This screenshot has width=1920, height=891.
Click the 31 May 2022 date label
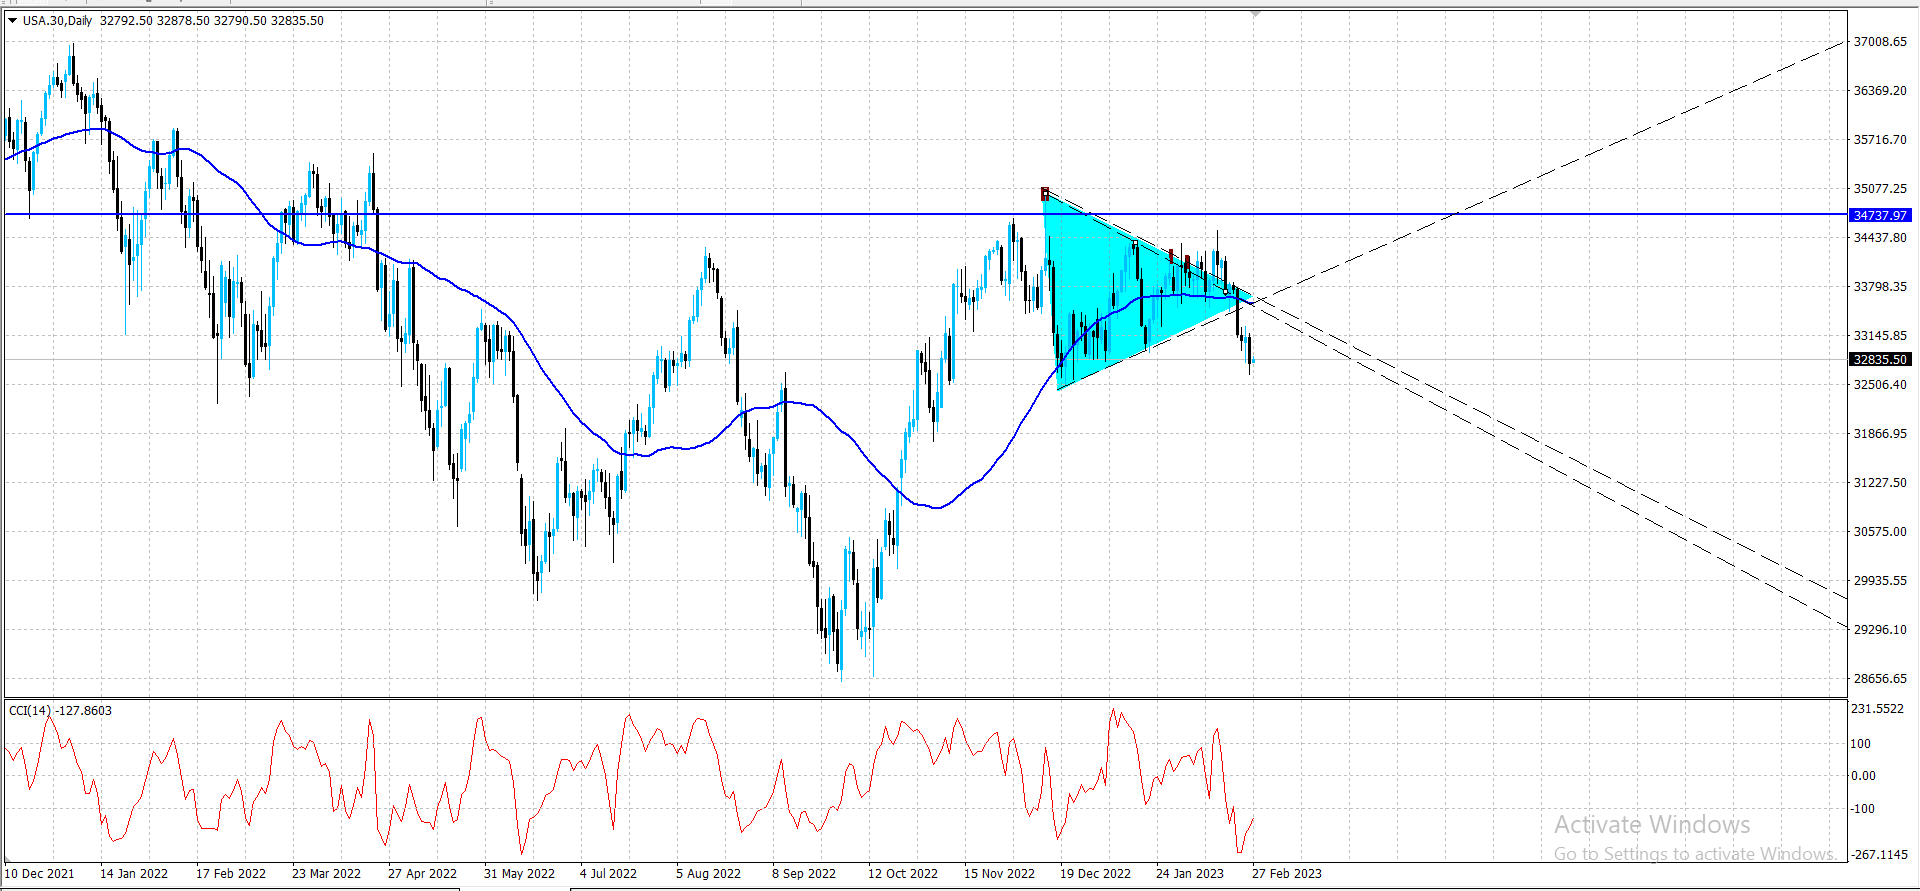[x=519, y=874]
